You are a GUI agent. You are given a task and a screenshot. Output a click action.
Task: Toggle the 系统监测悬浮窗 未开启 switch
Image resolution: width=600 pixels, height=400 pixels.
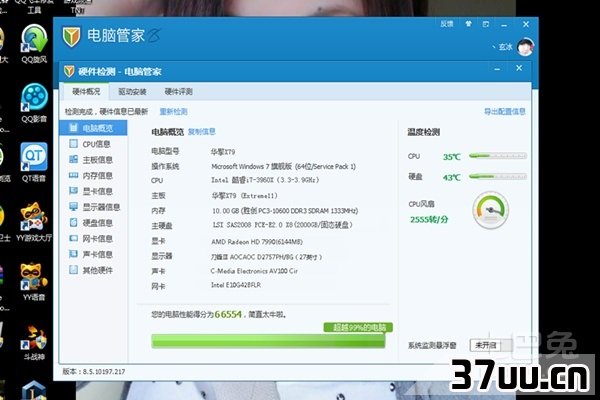click(491, 345)
